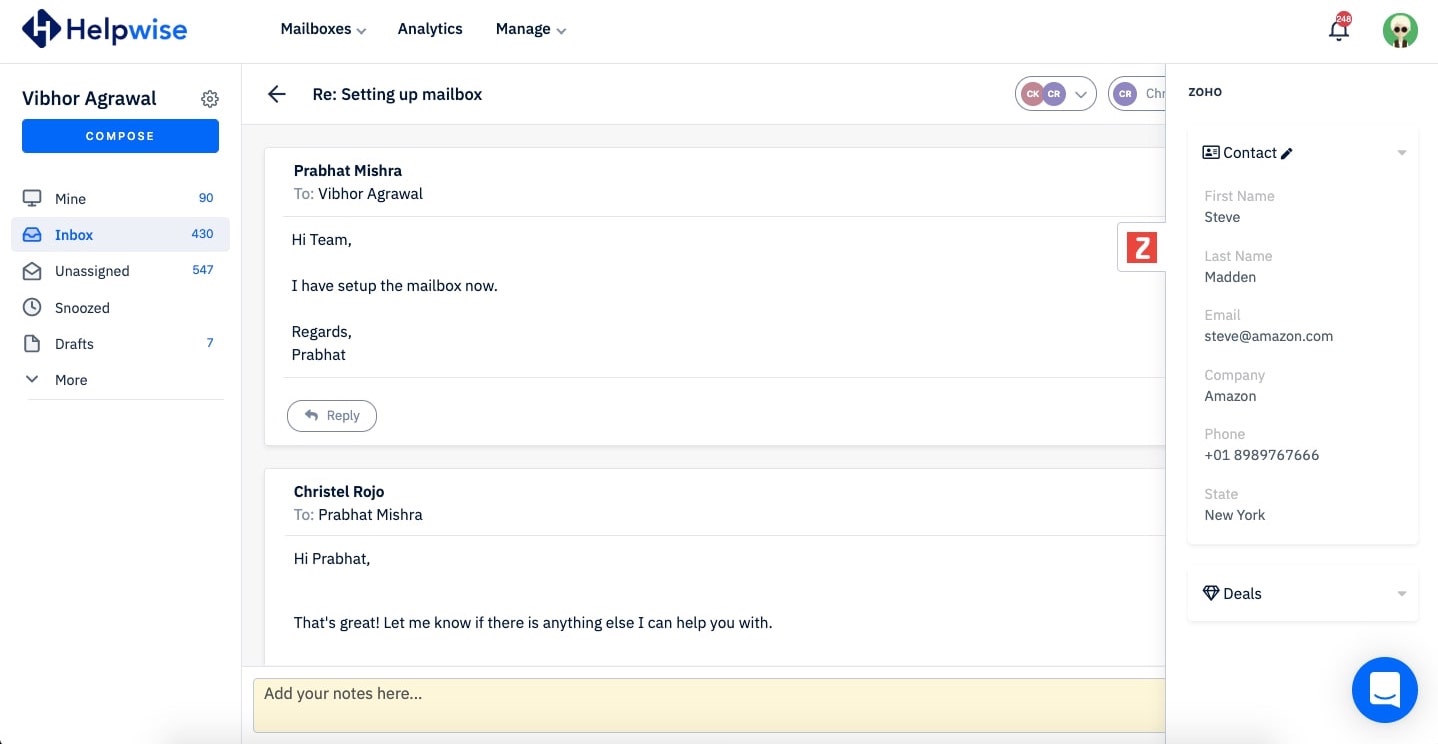
Task: Click the Compose button
Action: (x=120, y=136)
